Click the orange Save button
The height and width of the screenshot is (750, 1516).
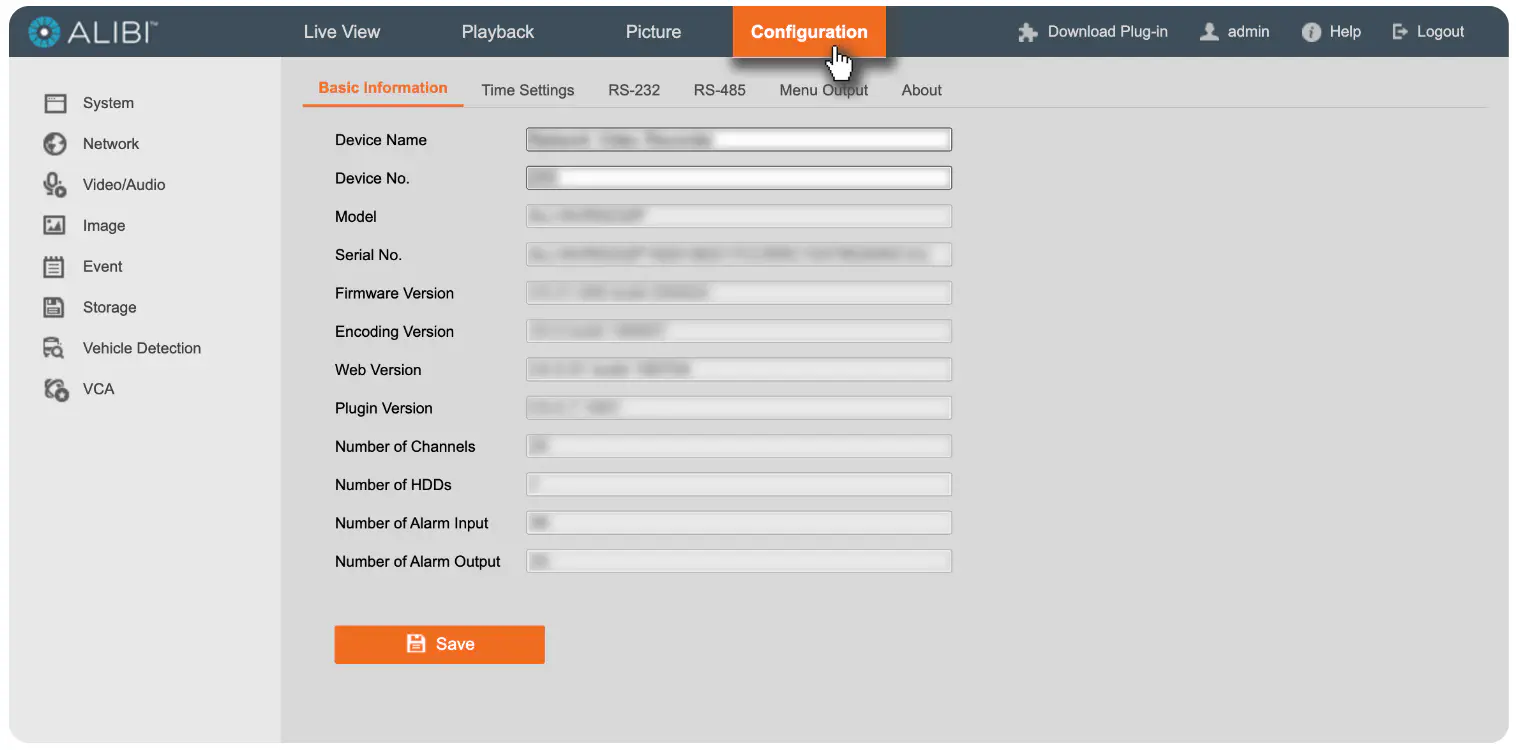[x=440, y=644]
